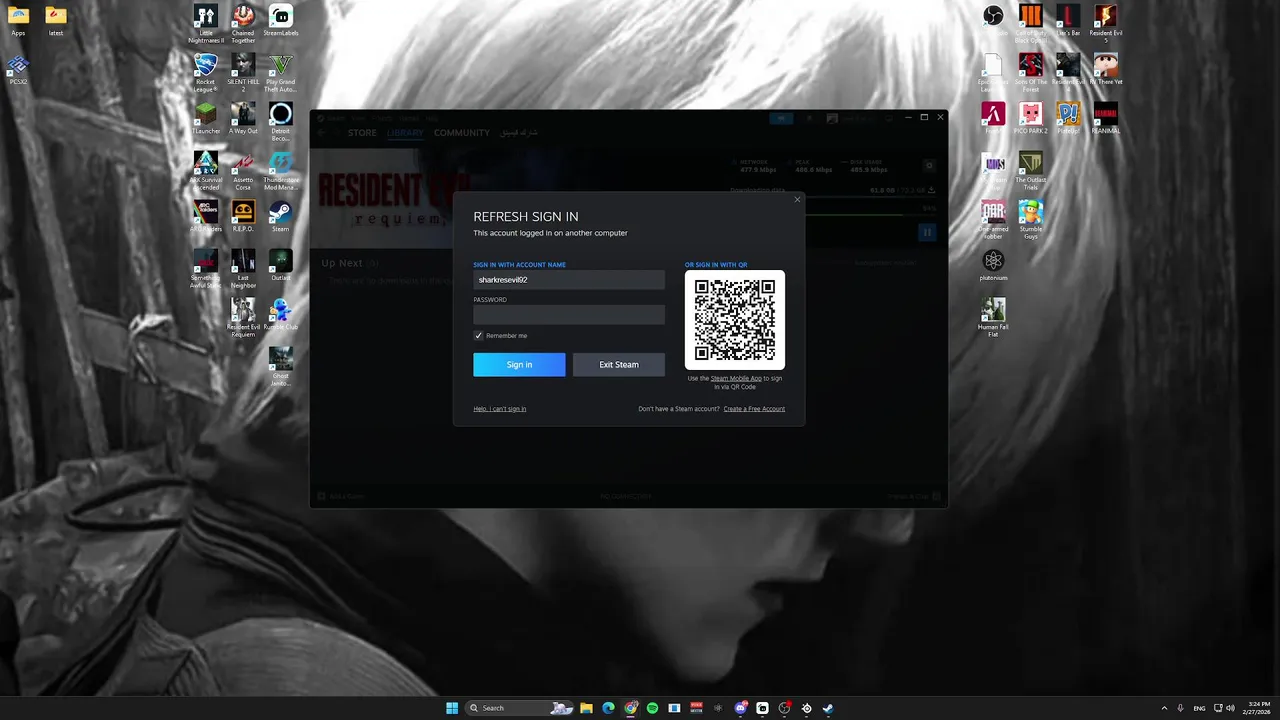The width and height of the screenshot is (1280, 720).
Task: Open the taskbar clock and date
Action: pyautogui.click(x=1259, y=708)
